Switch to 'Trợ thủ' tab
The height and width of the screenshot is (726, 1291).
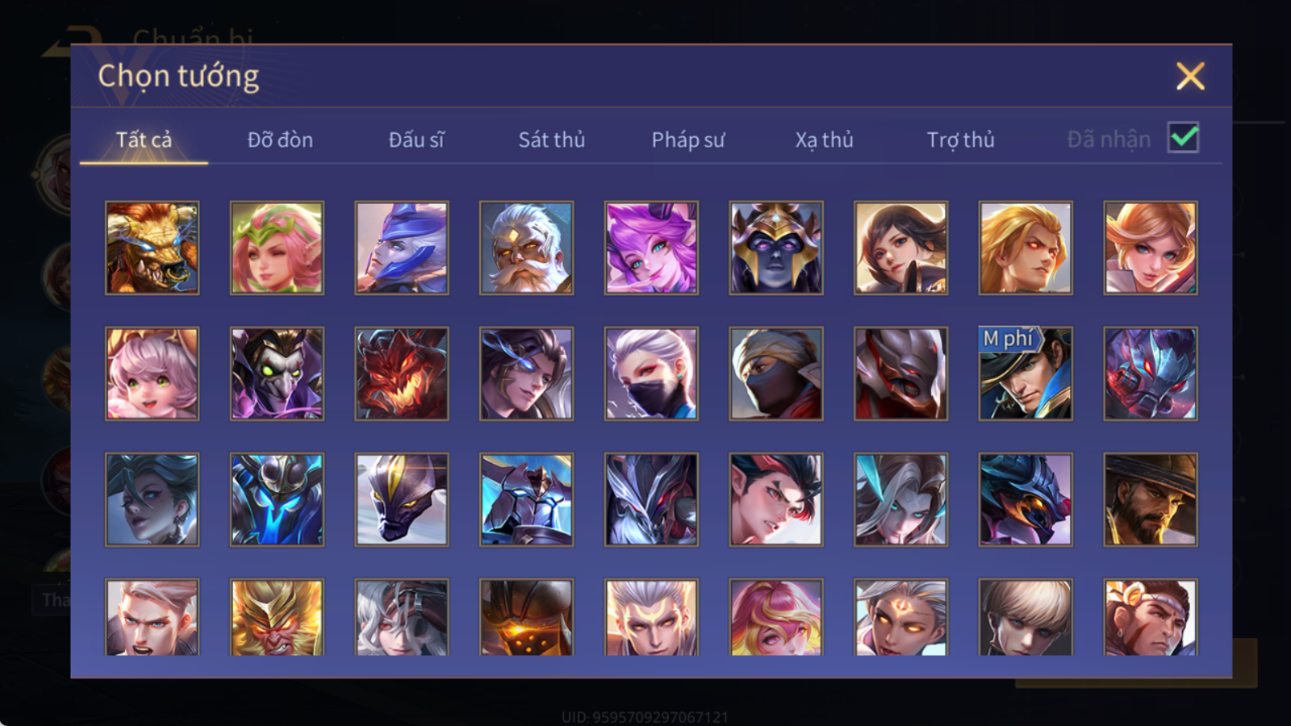point(960,140)
